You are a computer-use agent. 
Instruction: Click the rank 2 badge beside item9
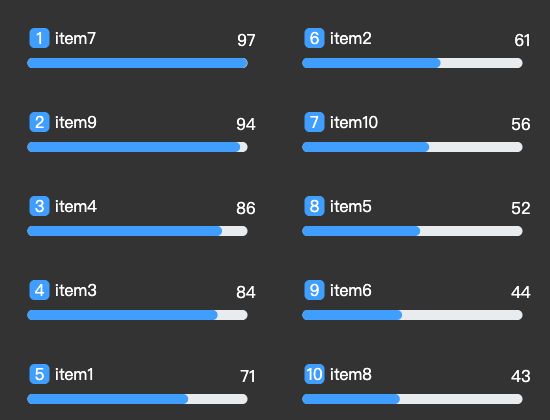[39, 122]
